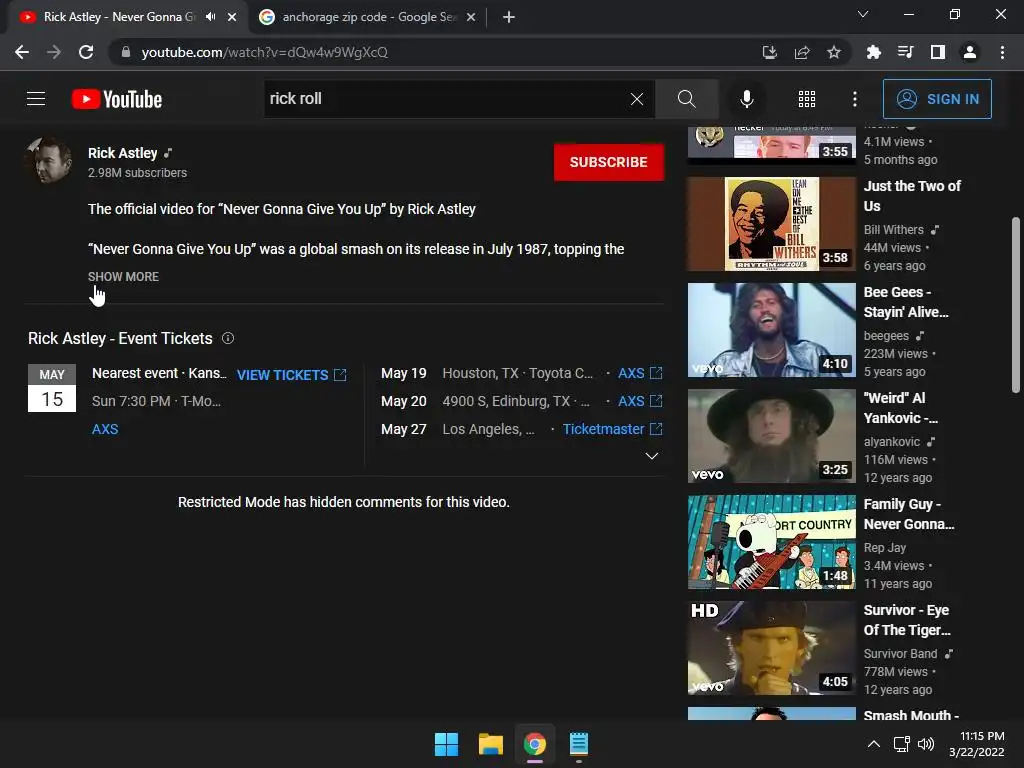1024x768 pixels.
Task: Share this page icon in address bar
Action: click(802, 52)
